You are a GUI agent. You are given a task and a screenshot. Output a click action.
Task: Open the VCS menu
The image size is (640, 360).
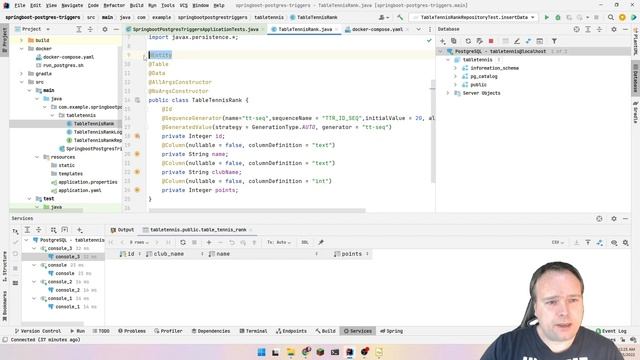tap(184, 6)
